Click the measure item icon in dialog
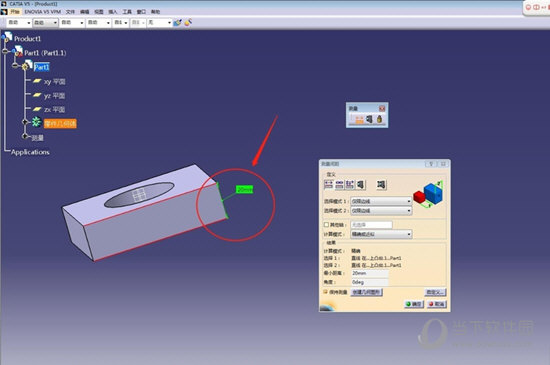The width and height of the screenshot is (550, 365). [361, 184]
